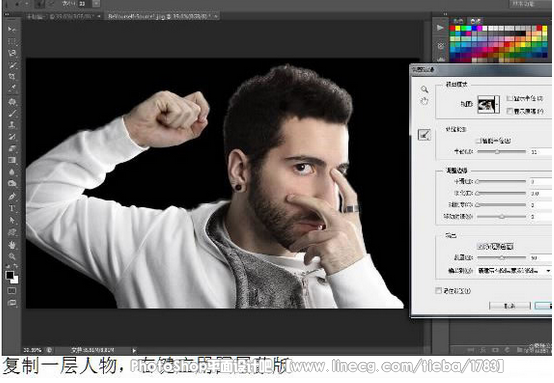The height and width of the screenshot is (383, 554).
Task: Click Shift Edge slider handle
Action: point(502,217)
